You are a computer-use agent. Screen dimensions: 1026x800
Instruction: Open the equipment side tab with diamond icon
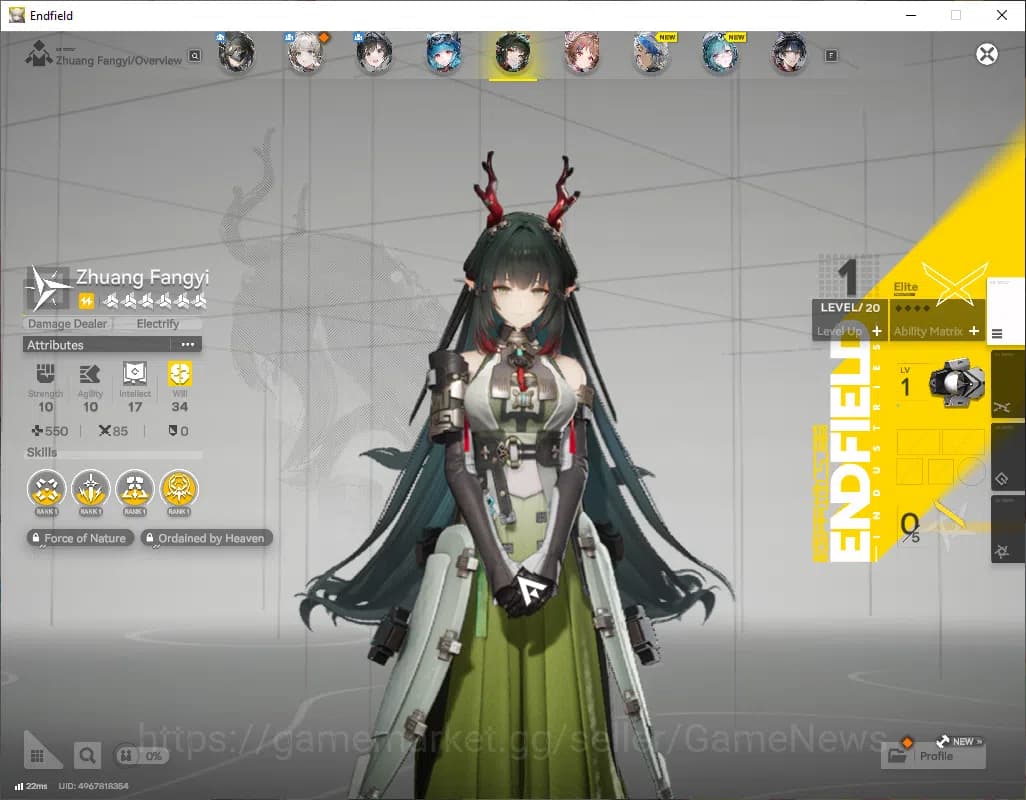(x=1007, y=456)
